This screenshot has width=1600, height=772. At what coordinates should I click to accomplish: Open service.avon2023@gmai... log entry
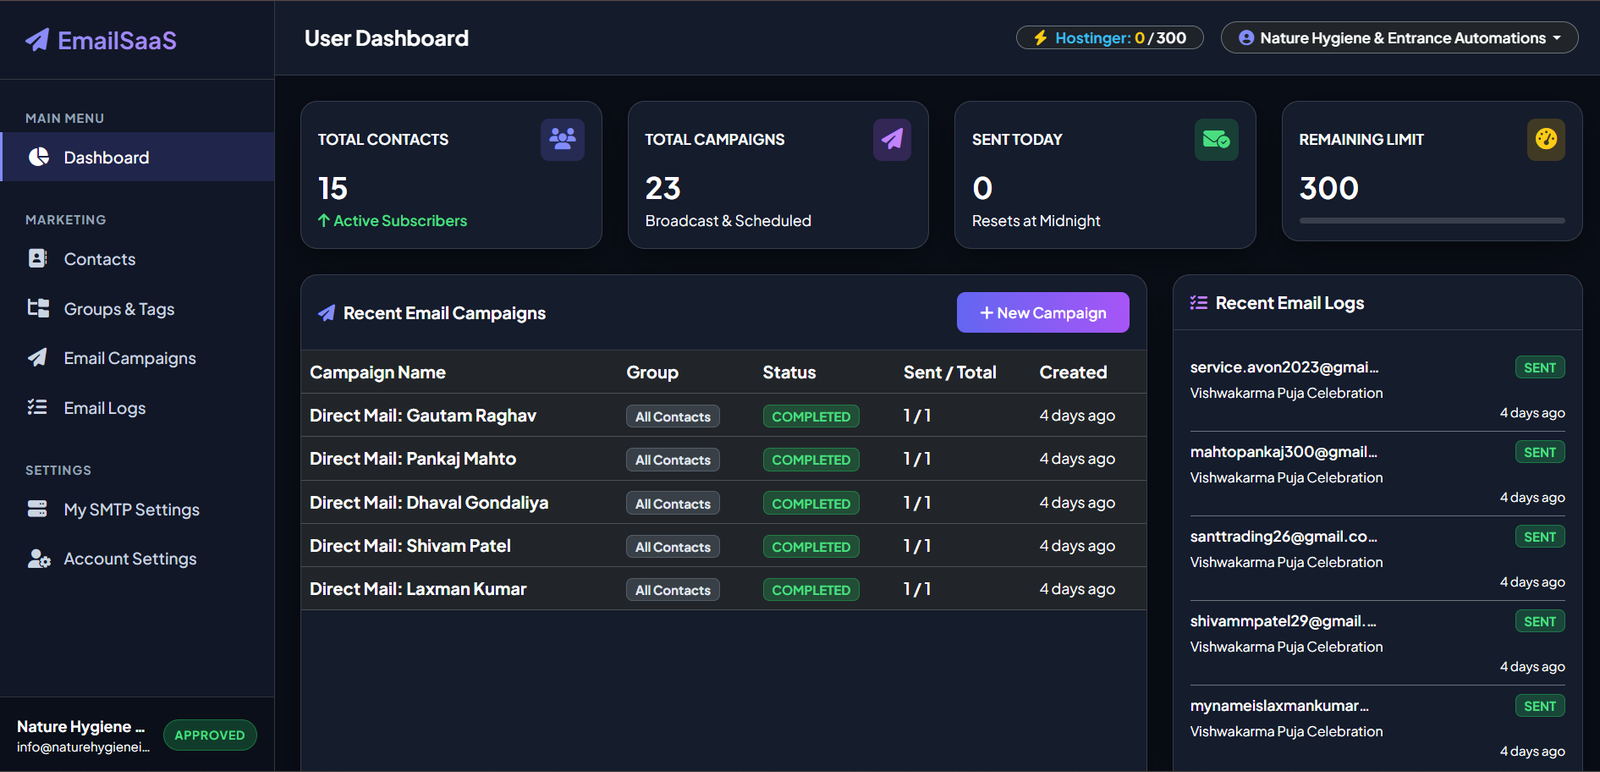[1377, 389]
